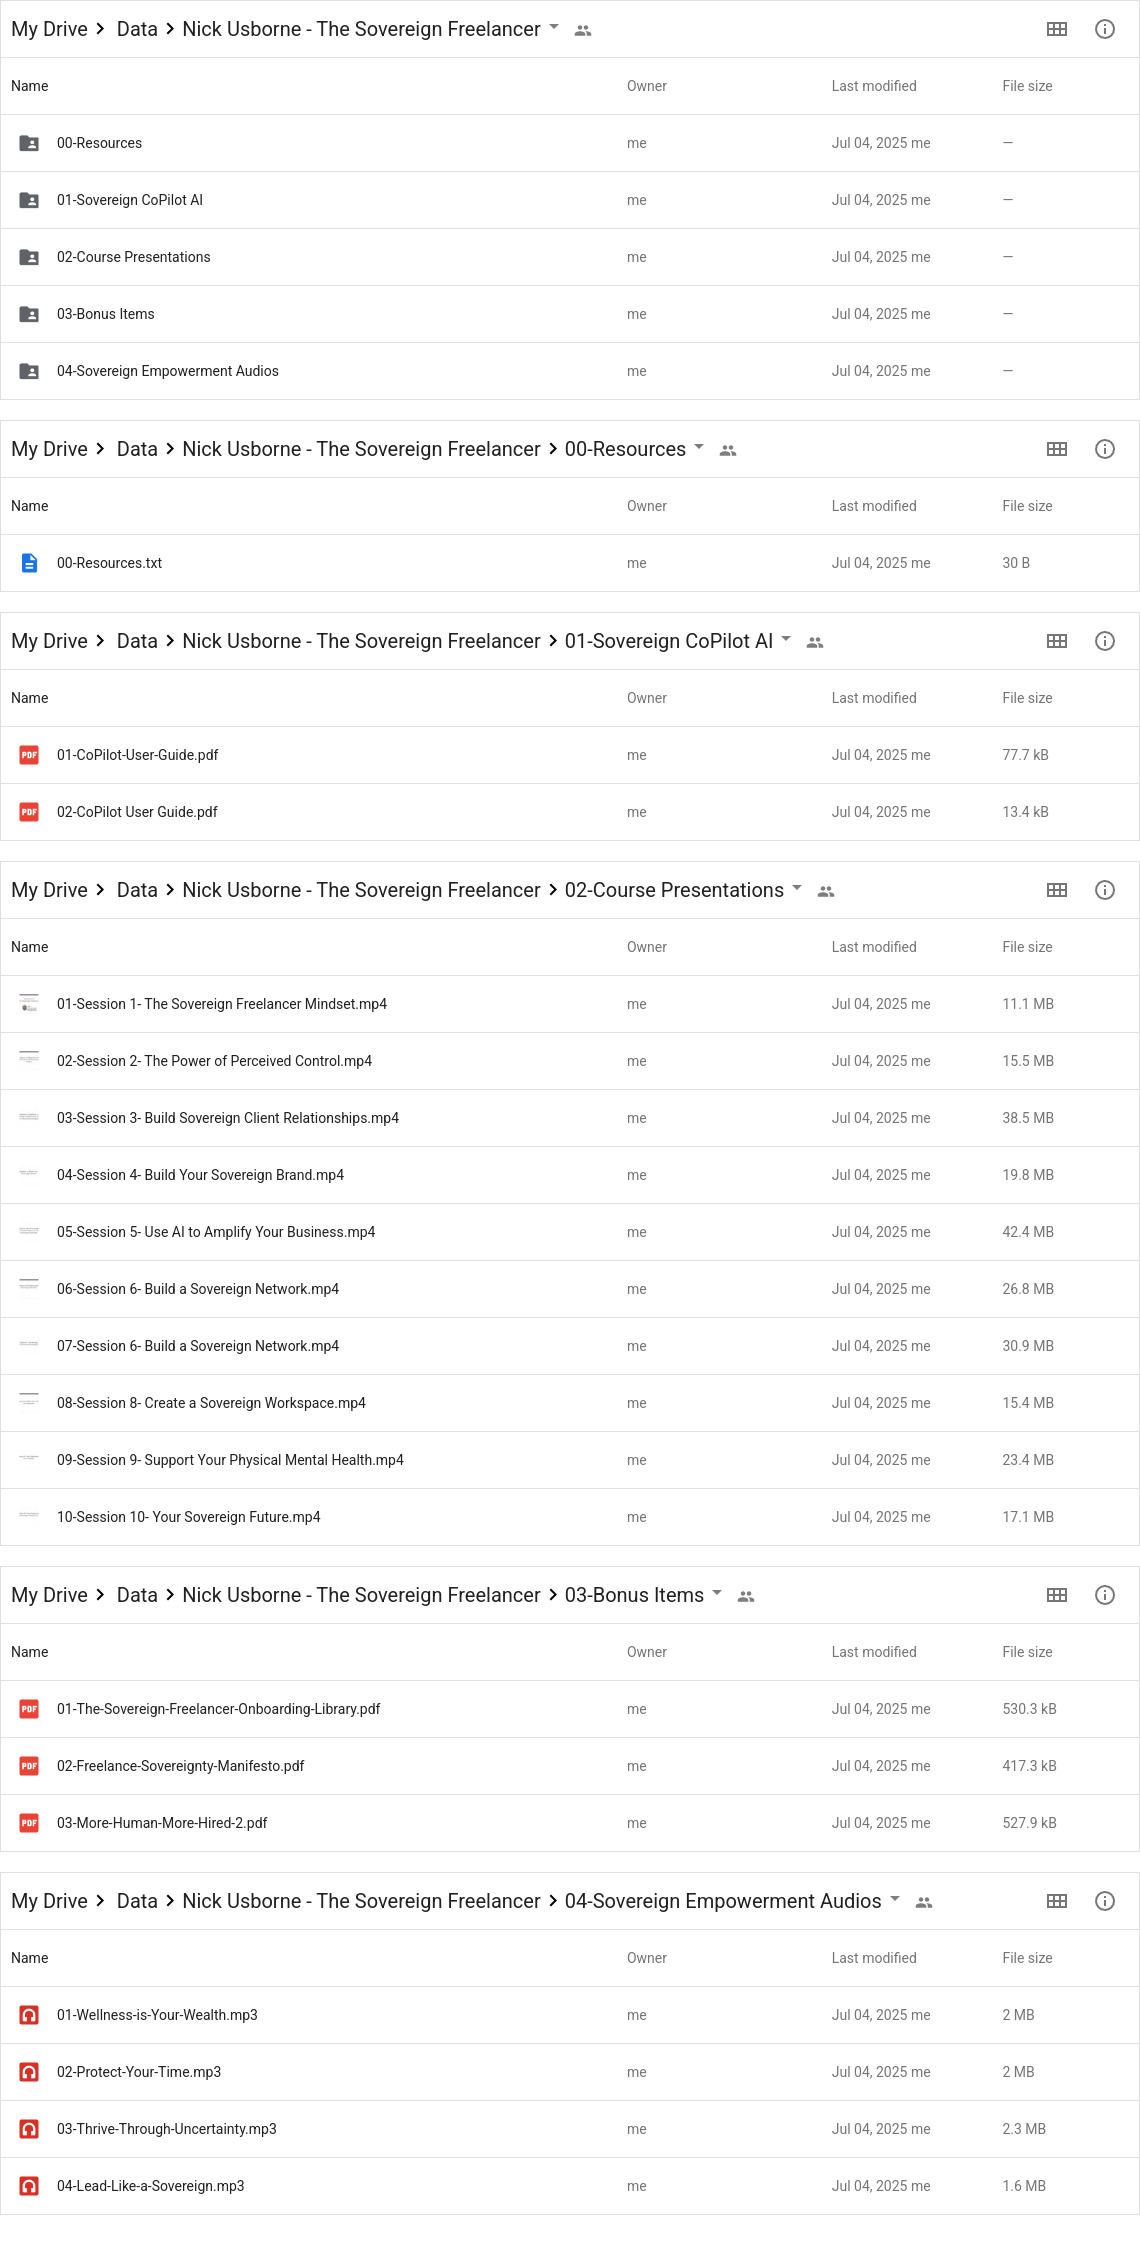
Task: Click the 04-Sovereign Empowerment Audios folder icon
Action: point(29,371)
